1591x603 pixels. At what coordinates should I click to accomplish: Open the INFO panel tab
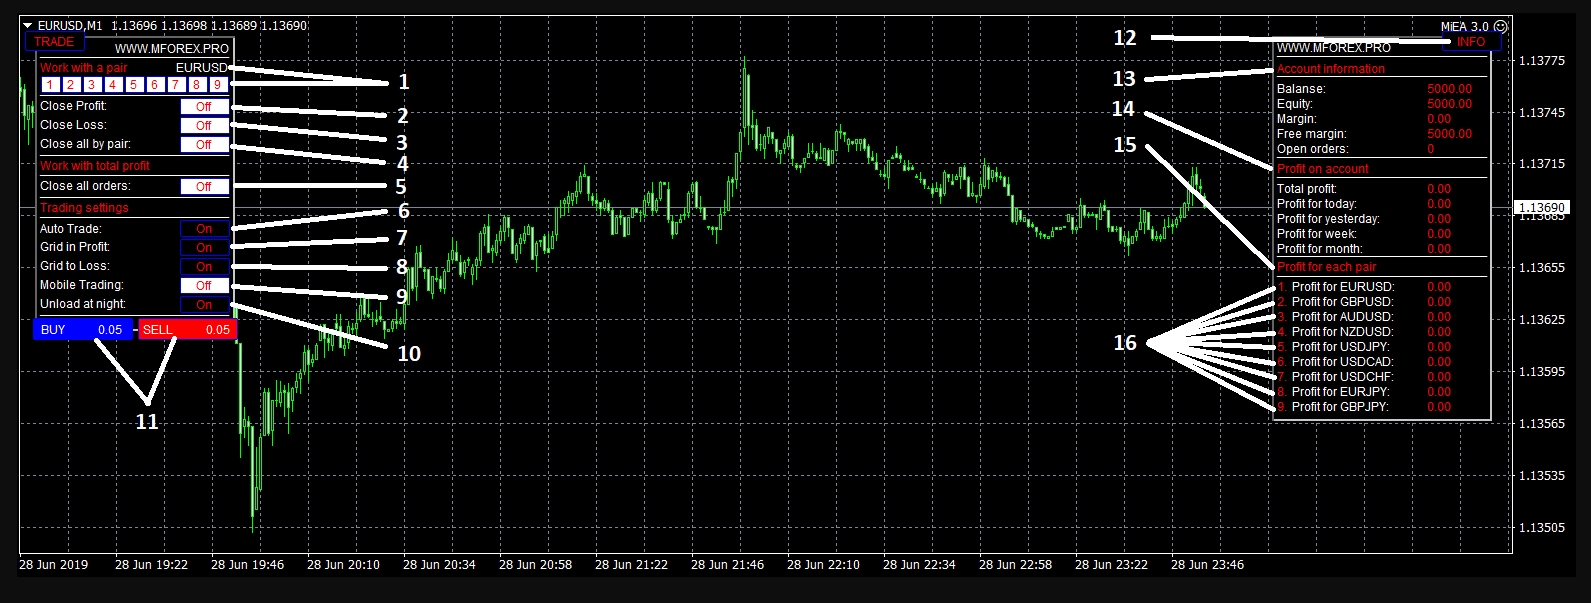1471,42
